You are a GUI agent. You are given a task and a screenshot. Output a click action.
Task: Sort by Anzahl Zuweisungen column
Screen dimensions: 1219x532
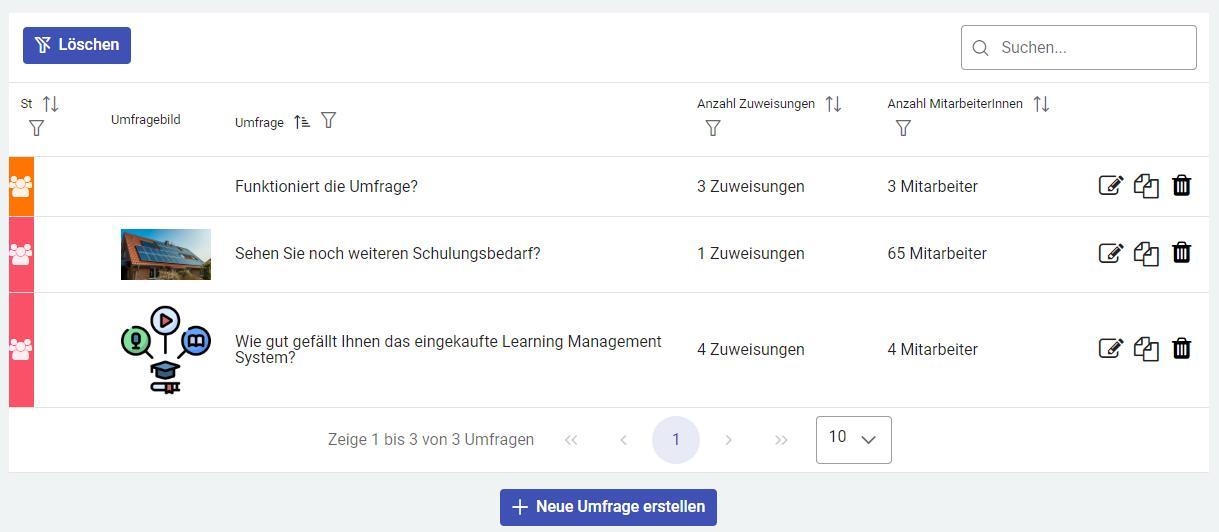pos(833,104)
